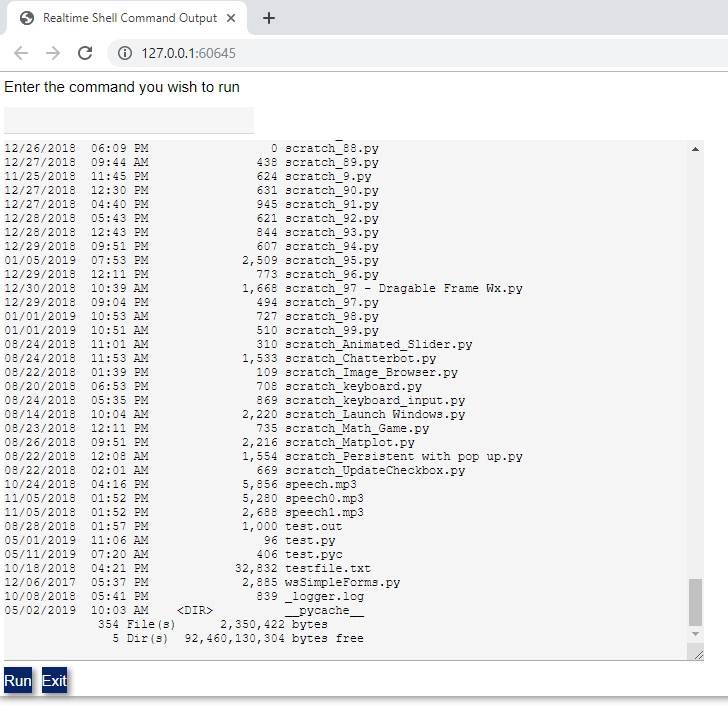Click the '2,350,422 bytes' total text

click(x=274, y=624)
